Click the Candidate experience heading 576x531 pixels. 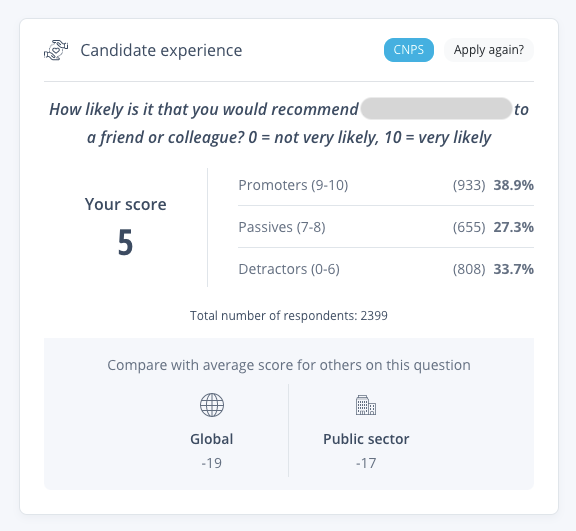click(x=161, y=50)
